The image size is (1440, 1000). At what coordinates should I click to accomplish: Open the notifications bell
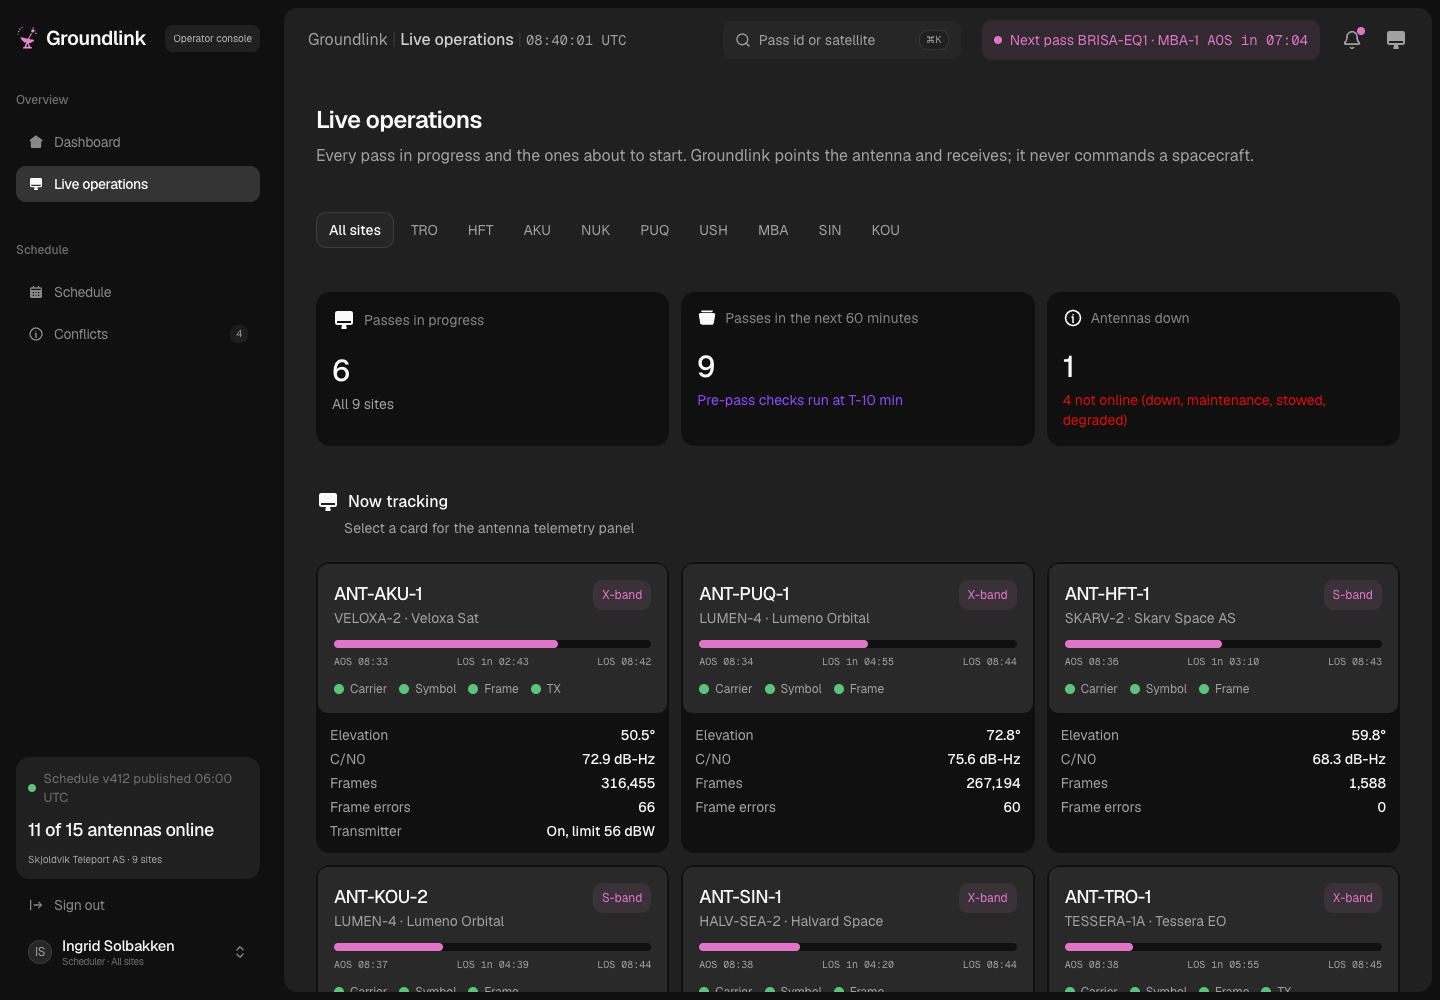pyautogui.click(x=1352, y=40)
